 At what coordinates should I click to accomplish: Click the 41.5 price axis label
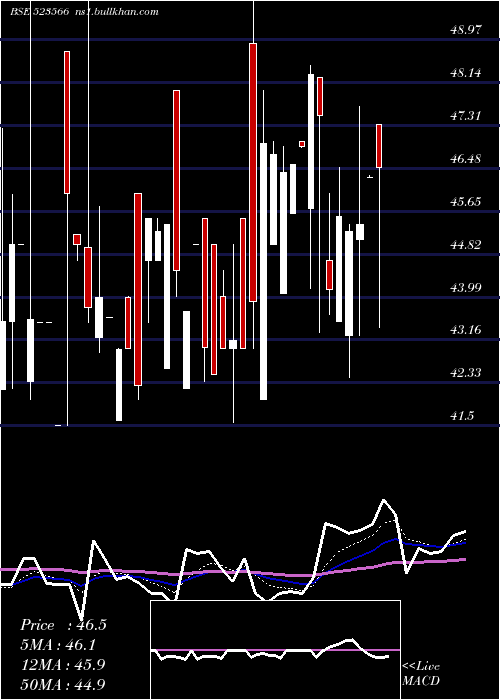[x=462, y=416]
